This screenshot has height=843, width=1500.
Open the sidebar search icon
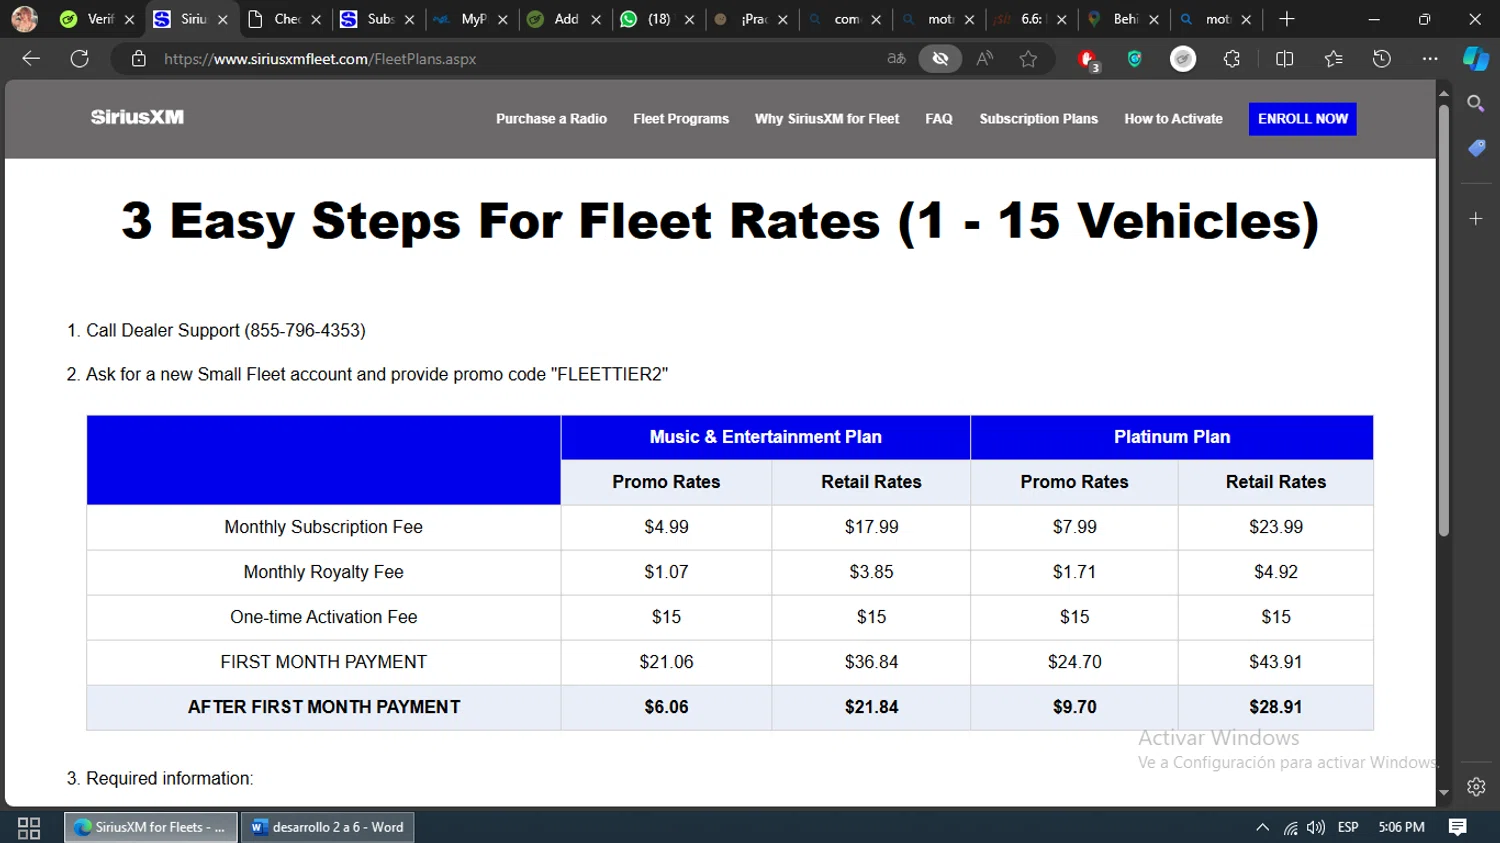point(1476,103)
